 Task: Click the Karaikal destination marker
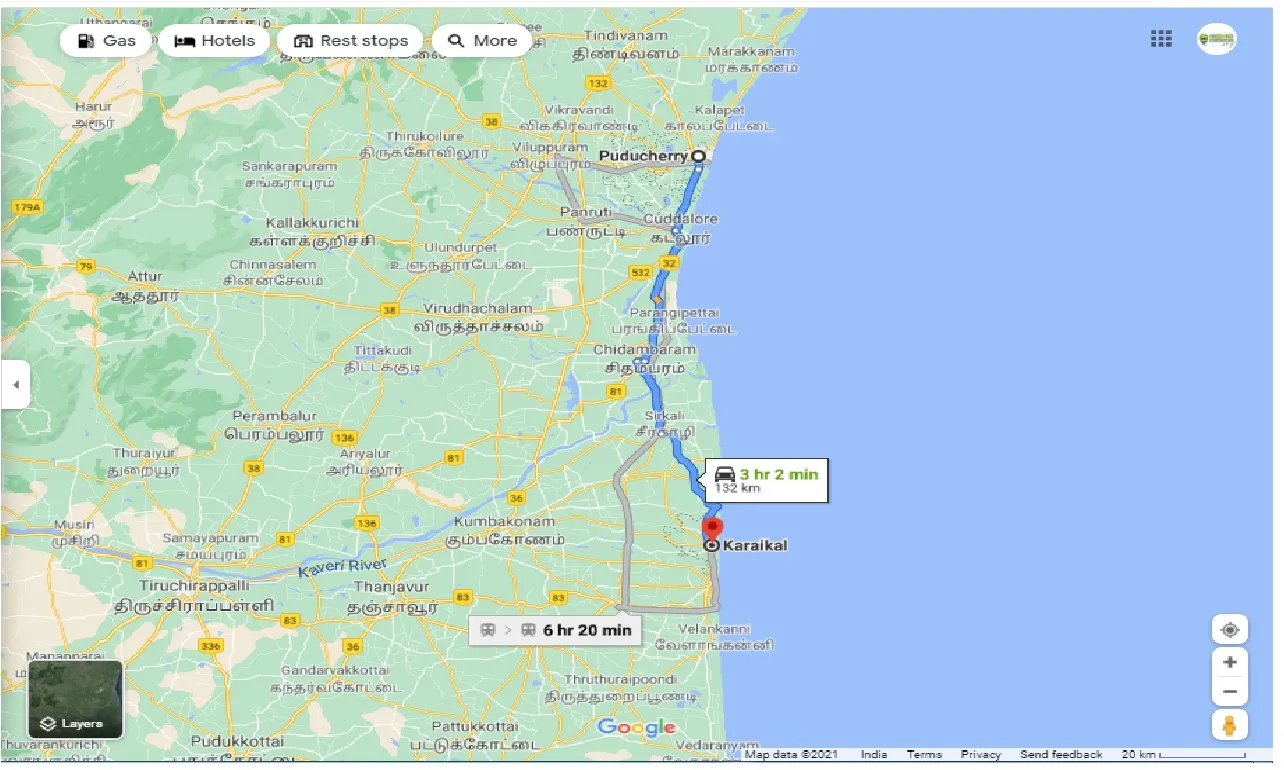pos(713,527)
